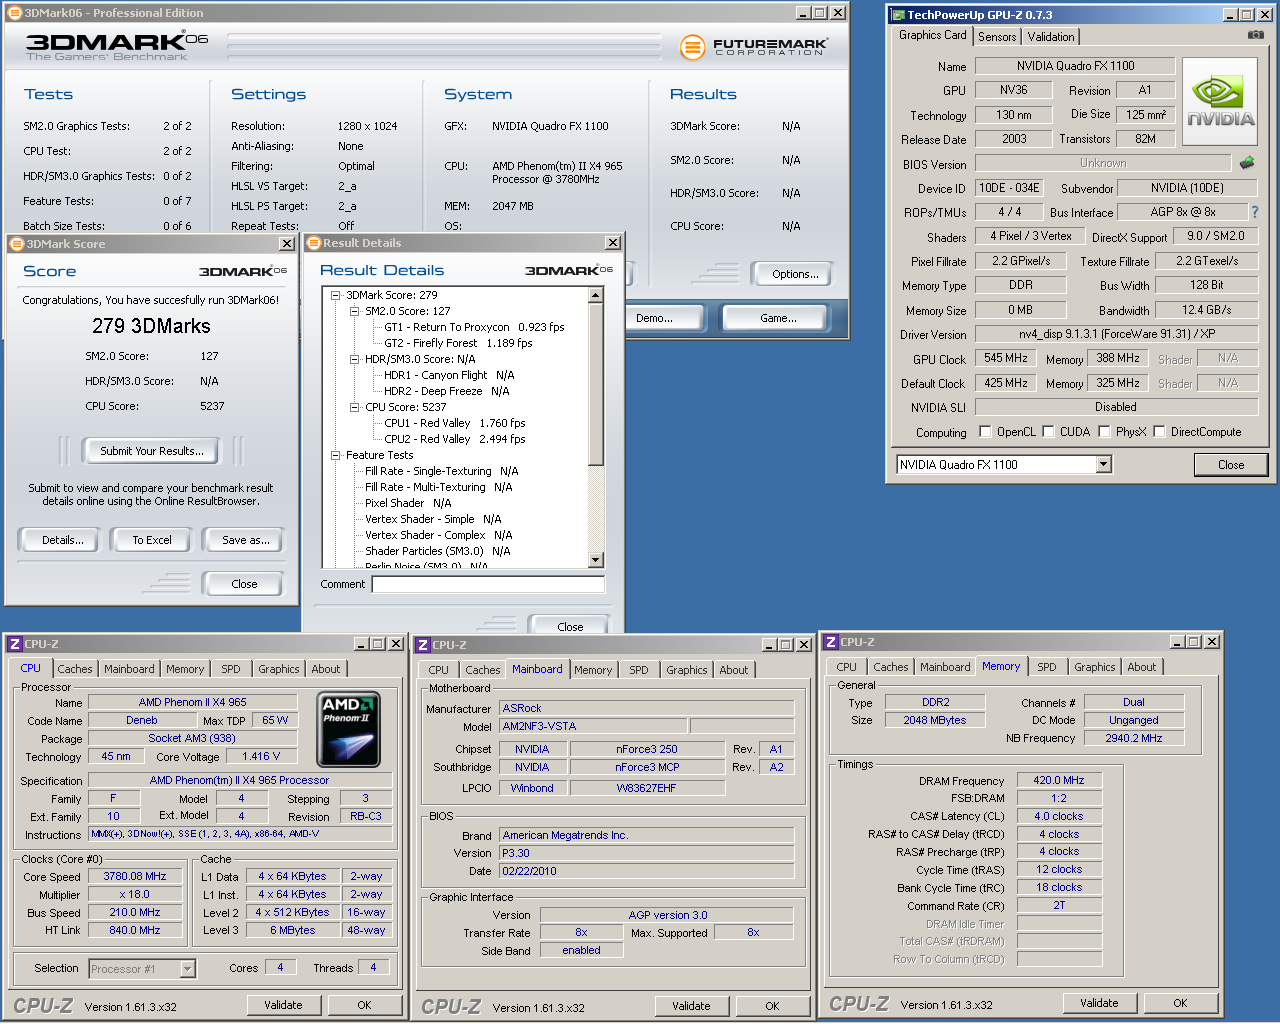This screenshot has height=1024, width=1280.
Task: Click the 2940.2 MHz NB Frequency value
Action: [x=1134, y=738]
